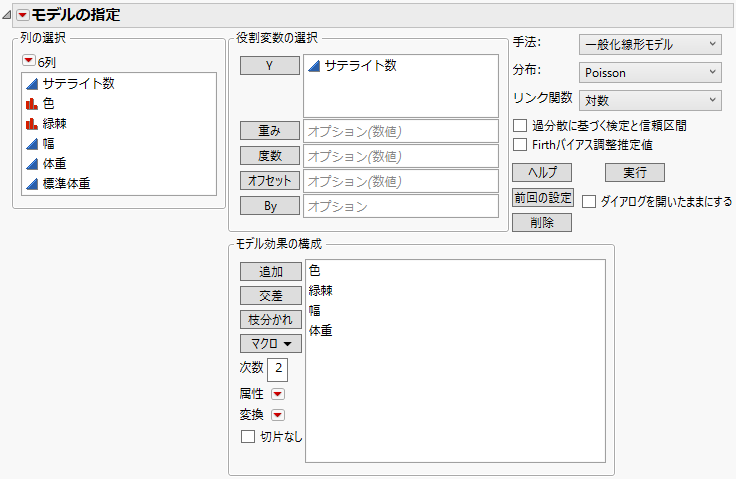The width and height of the screenshot is (736, 479).
Task: Click the 追加 effect button
Action: tap(270, 271)
